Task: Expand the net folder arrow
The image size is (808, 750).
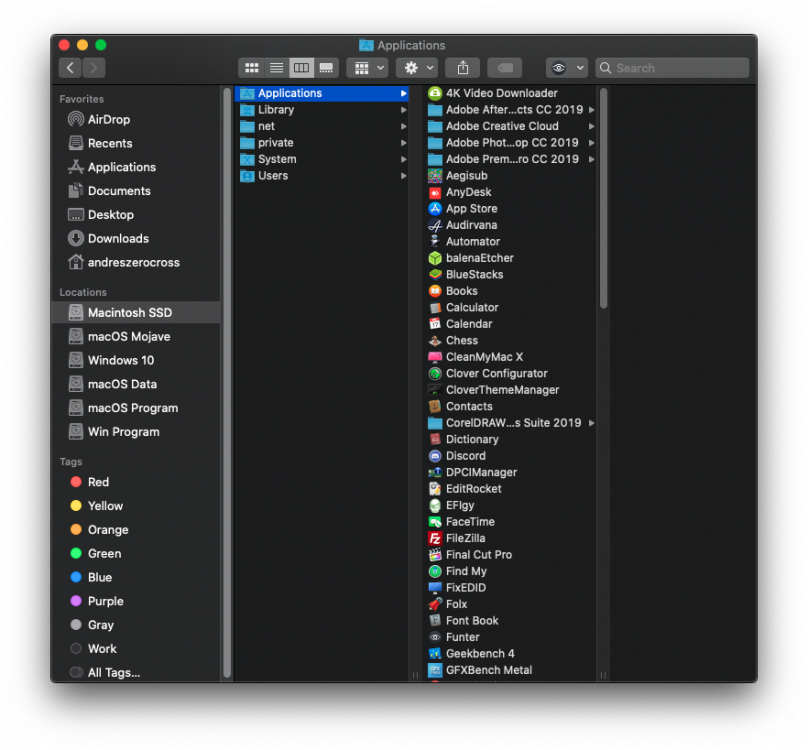Action: point(403,126)
